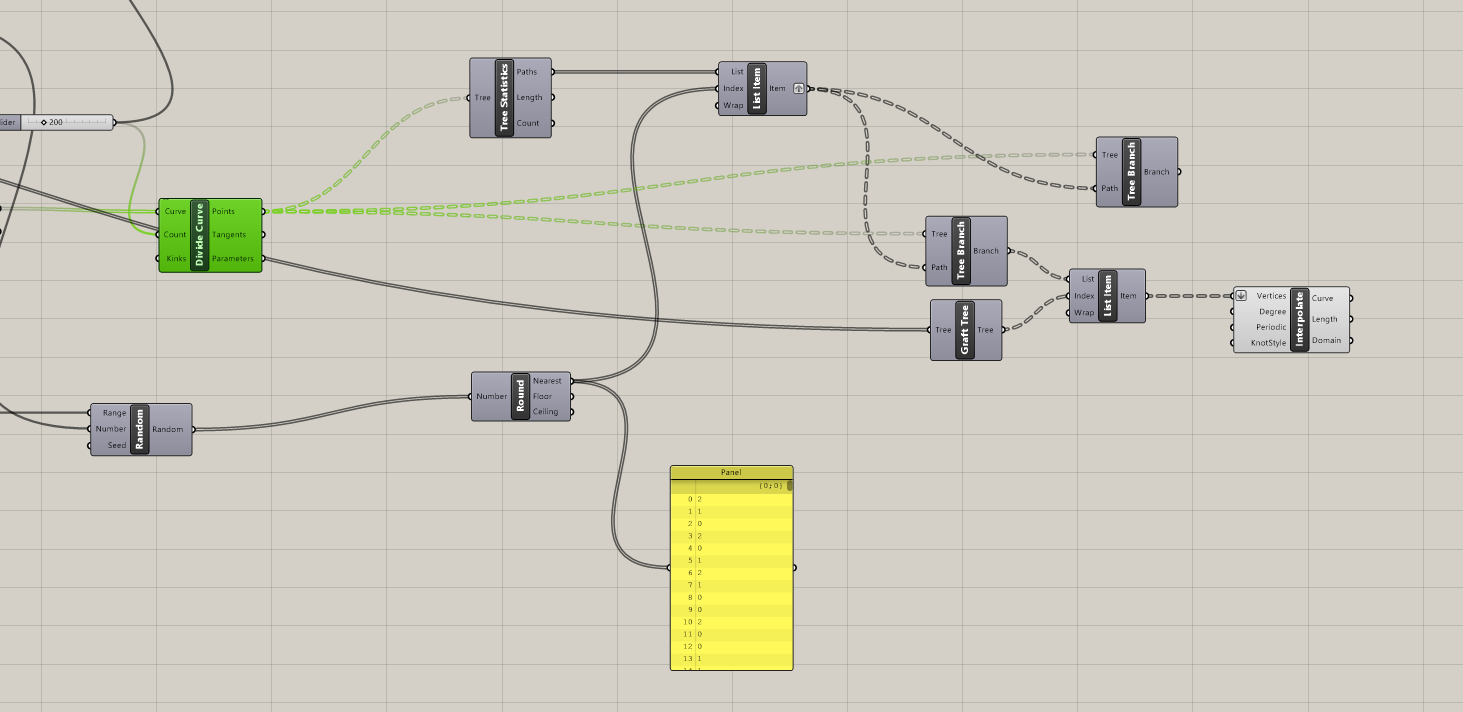Click the Count input of Divide Curve
Viewport: 1463px width, 712px height.
pos(175,235)
